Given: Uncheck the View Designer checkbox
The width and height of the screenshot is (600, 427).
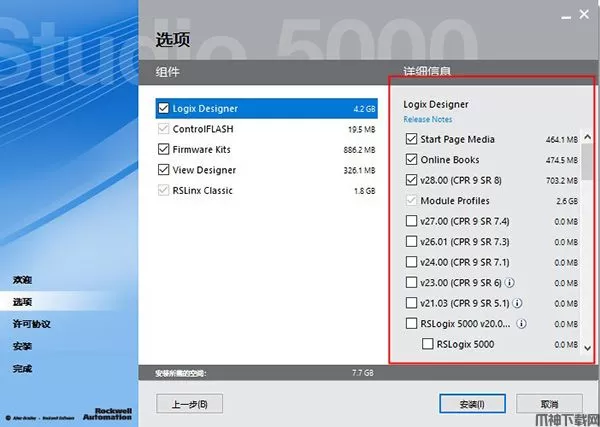Looking at the screenshot, I should coord(163,170).
